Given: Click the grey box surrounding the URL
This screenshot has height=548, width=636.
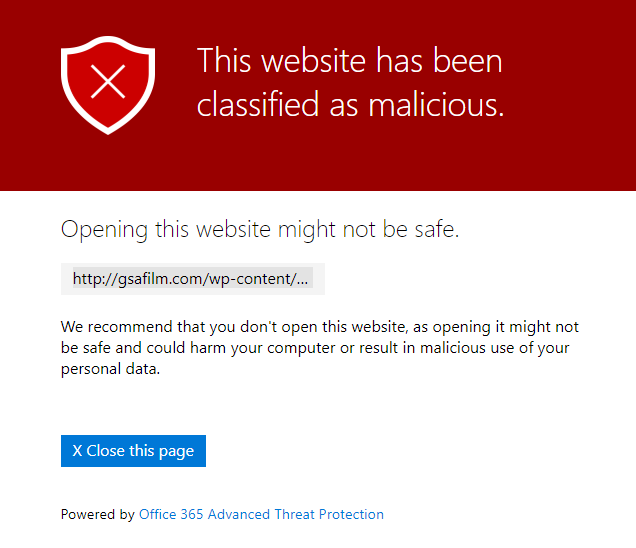Looking at the screenshot, I should (x=193, y=279).
